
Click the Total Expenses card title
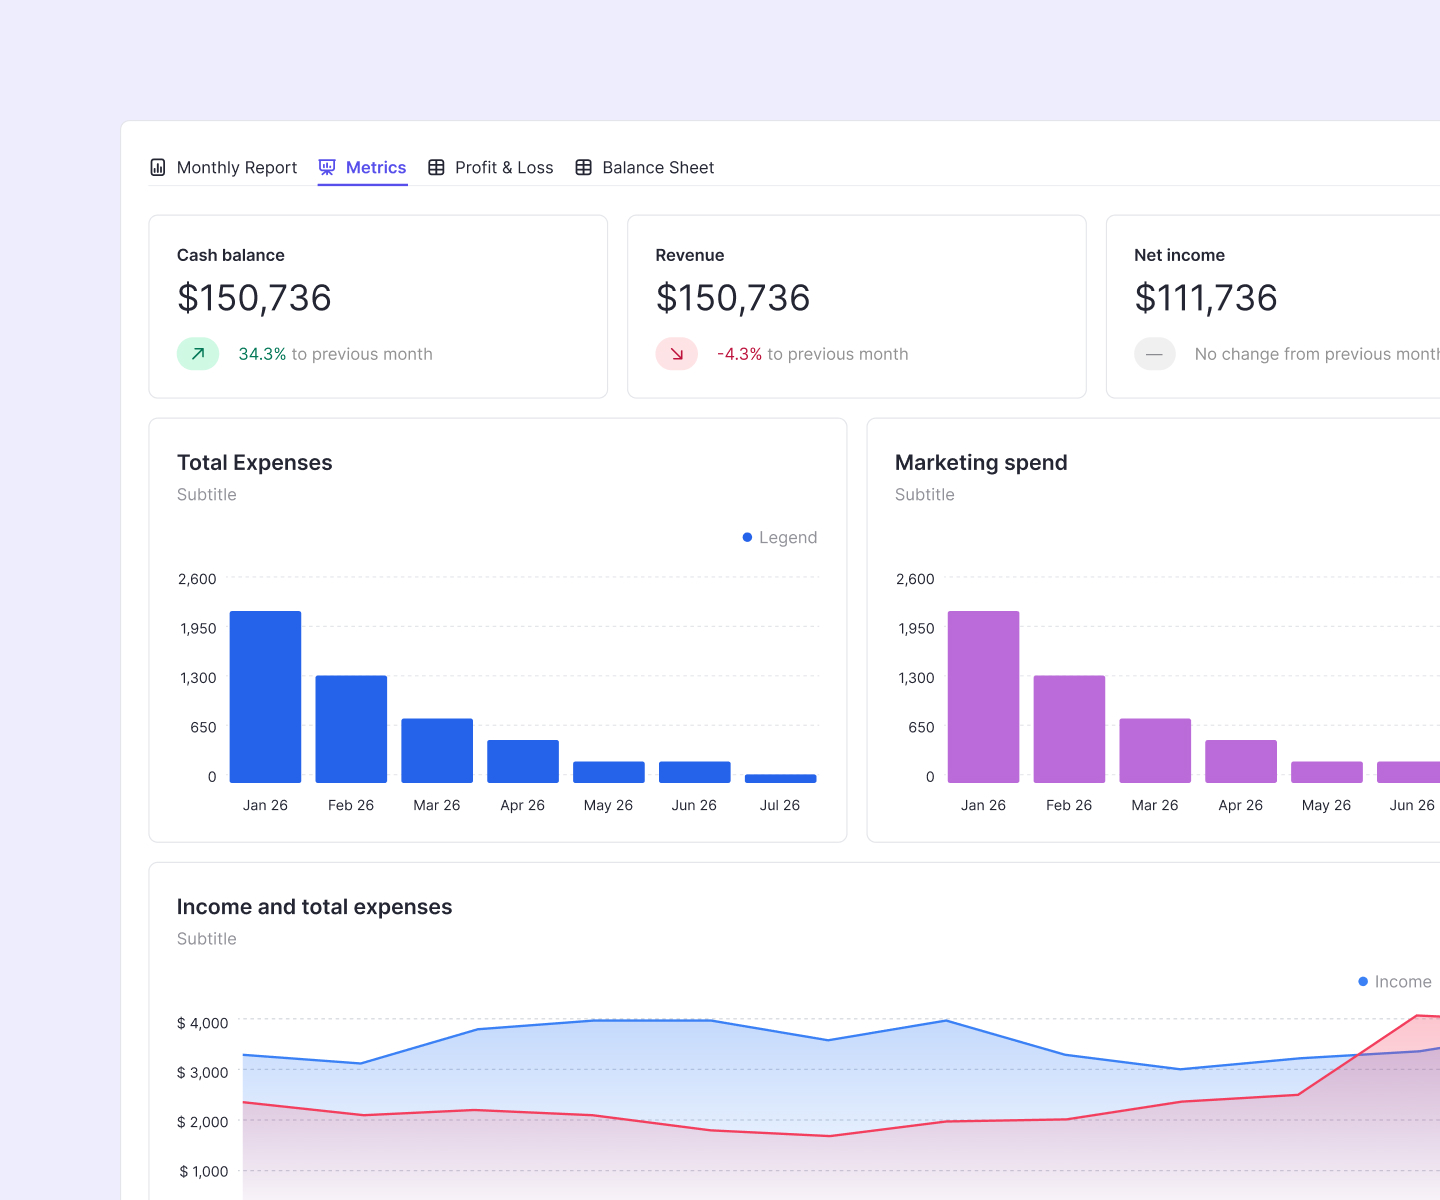(x=255, y=463)
